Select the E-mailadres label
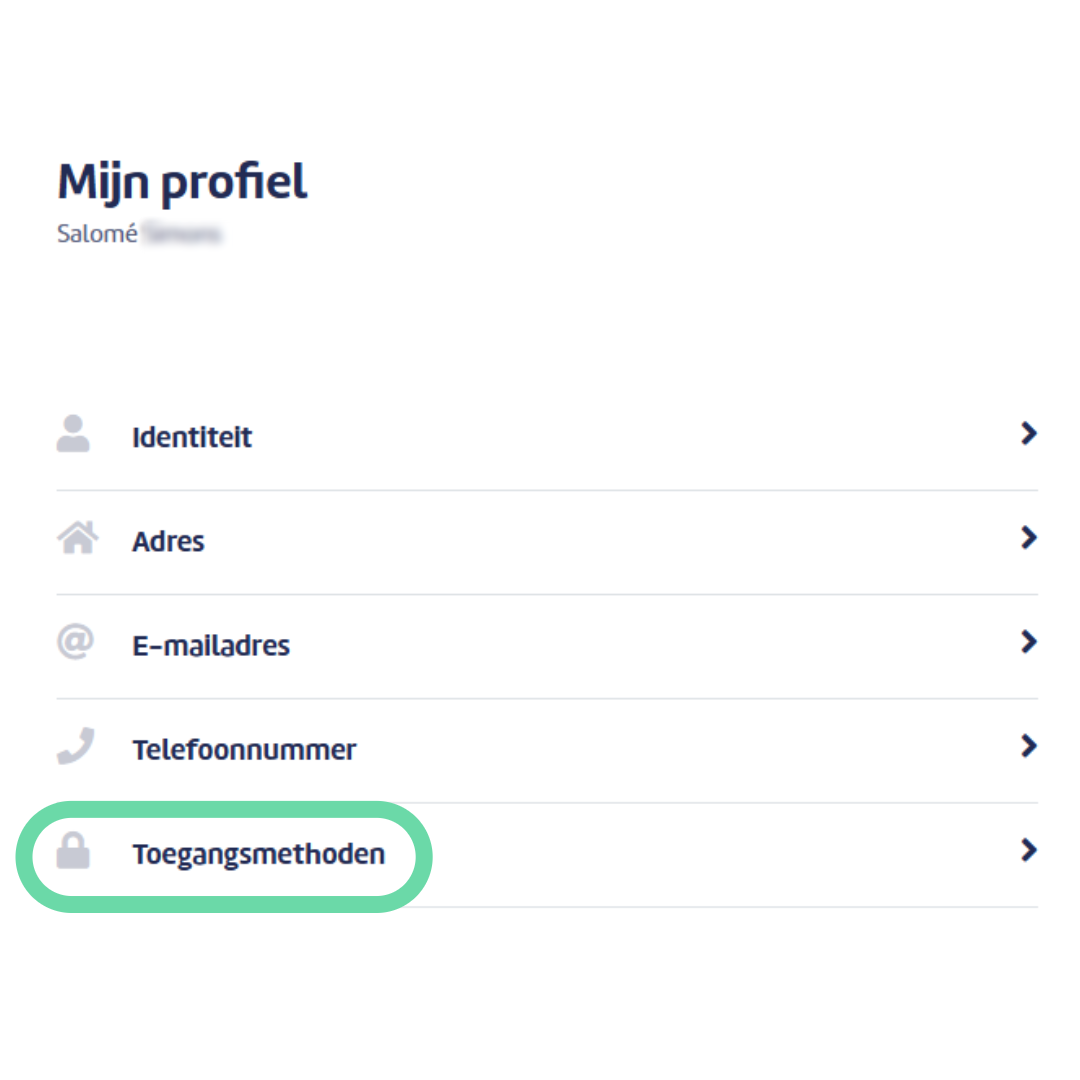The height and width of the screenshot is (1080, 1080). click(x=211, y=645)
